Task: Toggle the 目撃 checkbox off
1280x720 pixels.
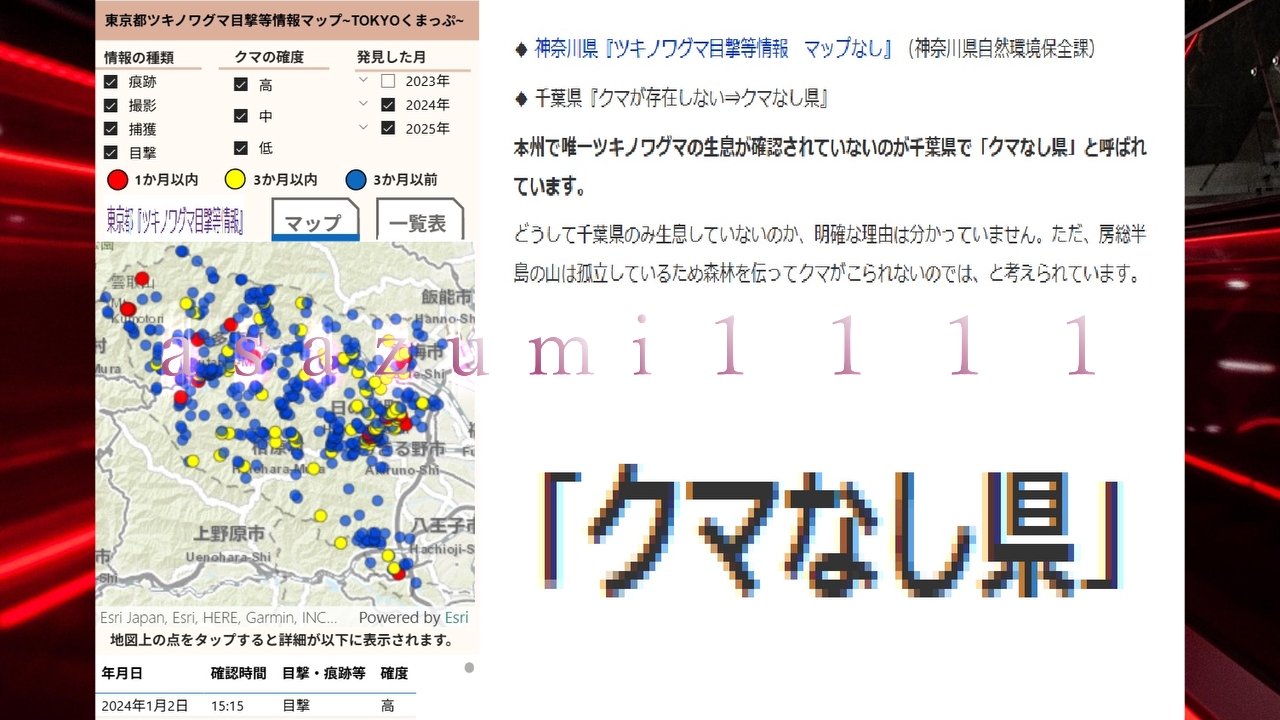Action: 111,153
